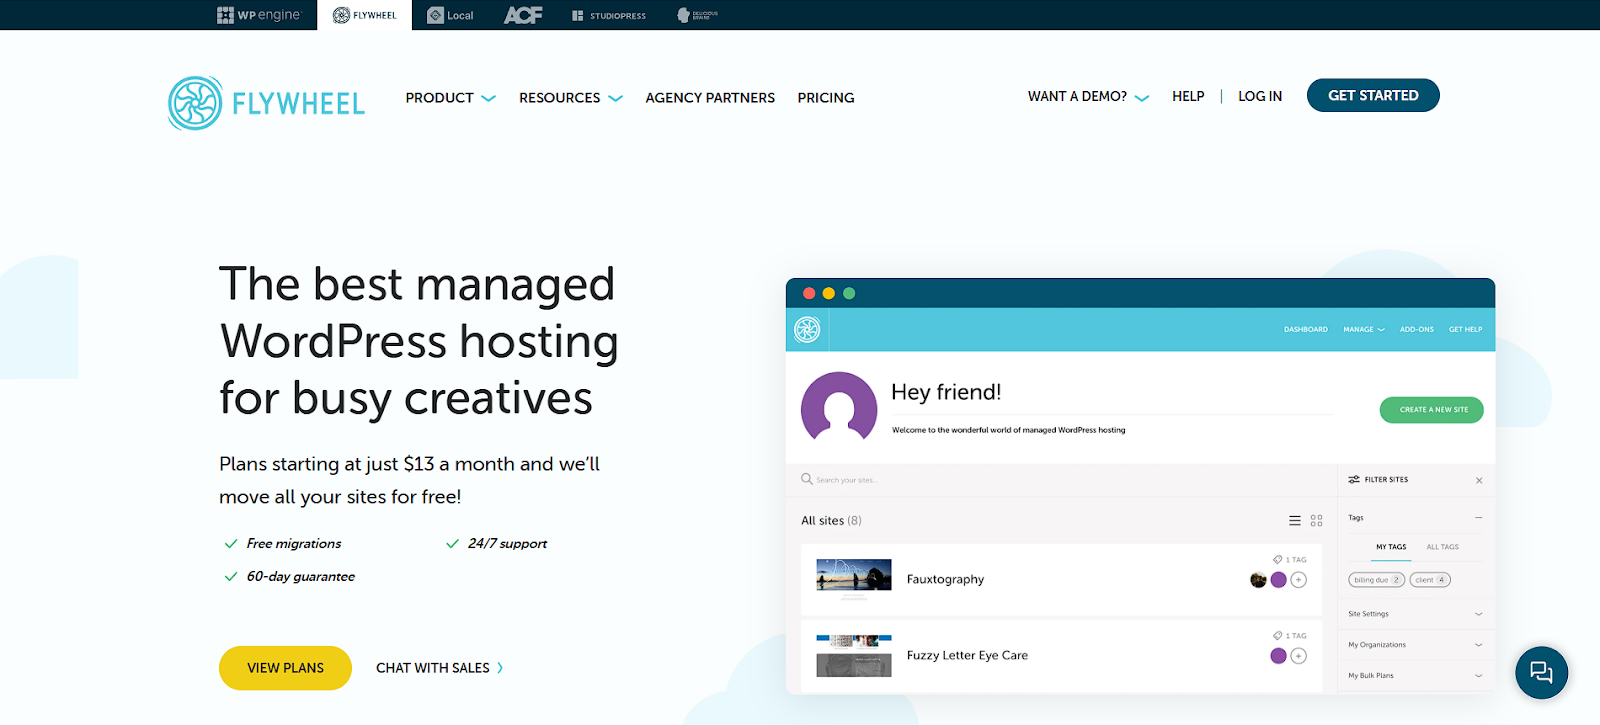The image size is (1600, 725).
Task: Click the tag icon on the Fuzzy Letter Eye Care row
Action: pos(1277,636)
